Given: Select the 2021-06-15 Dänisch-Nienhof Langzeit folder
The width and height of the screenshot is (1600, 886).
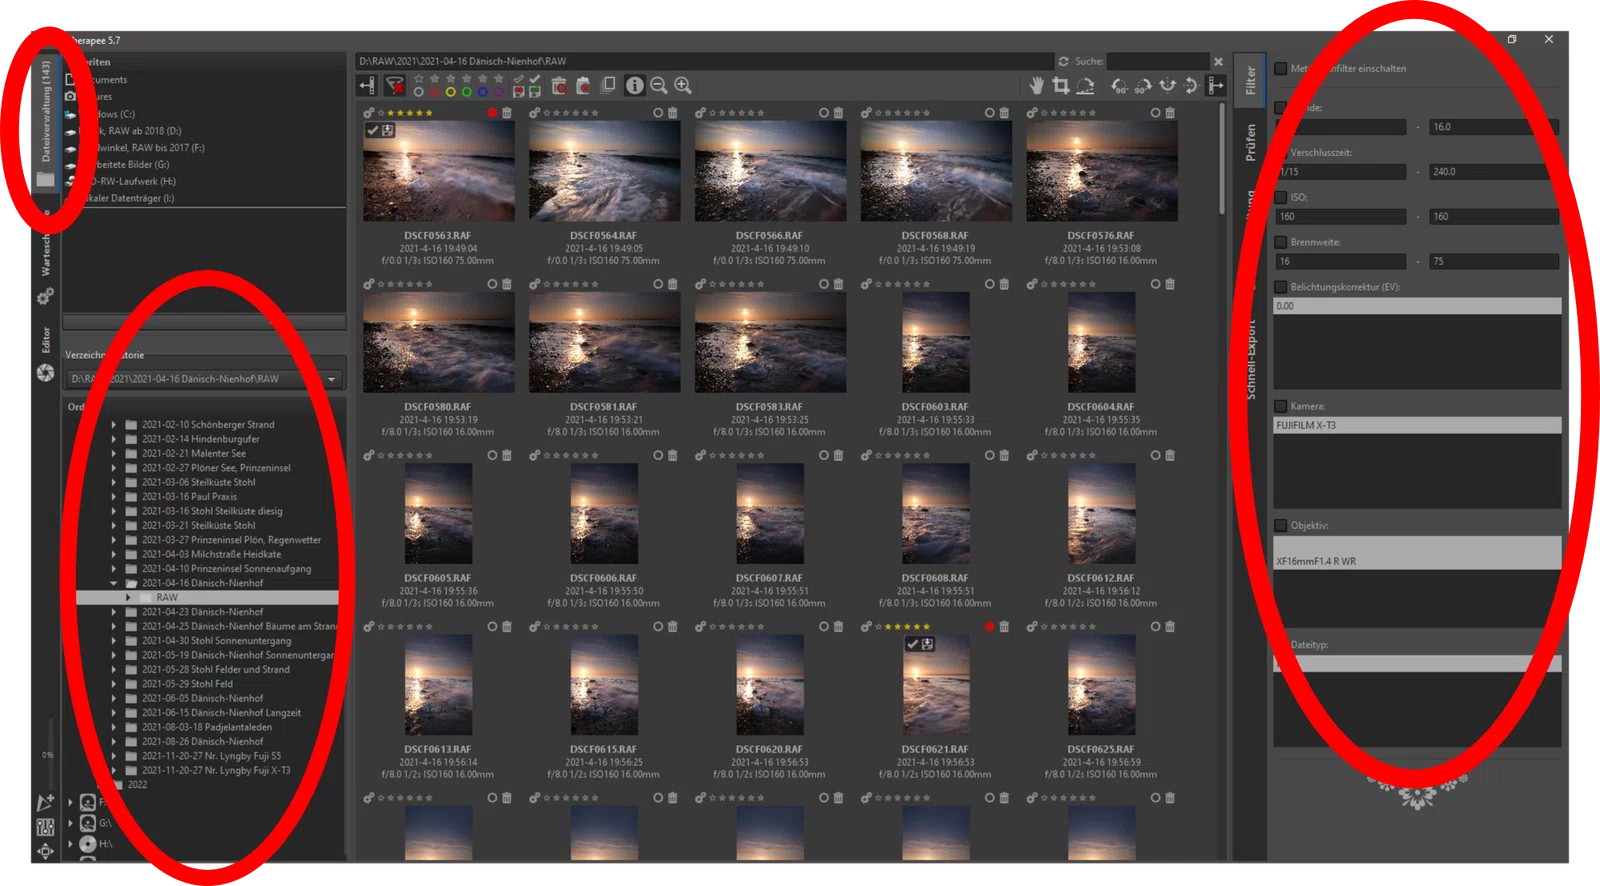Looking at the screenshot, I should [221, 713].
